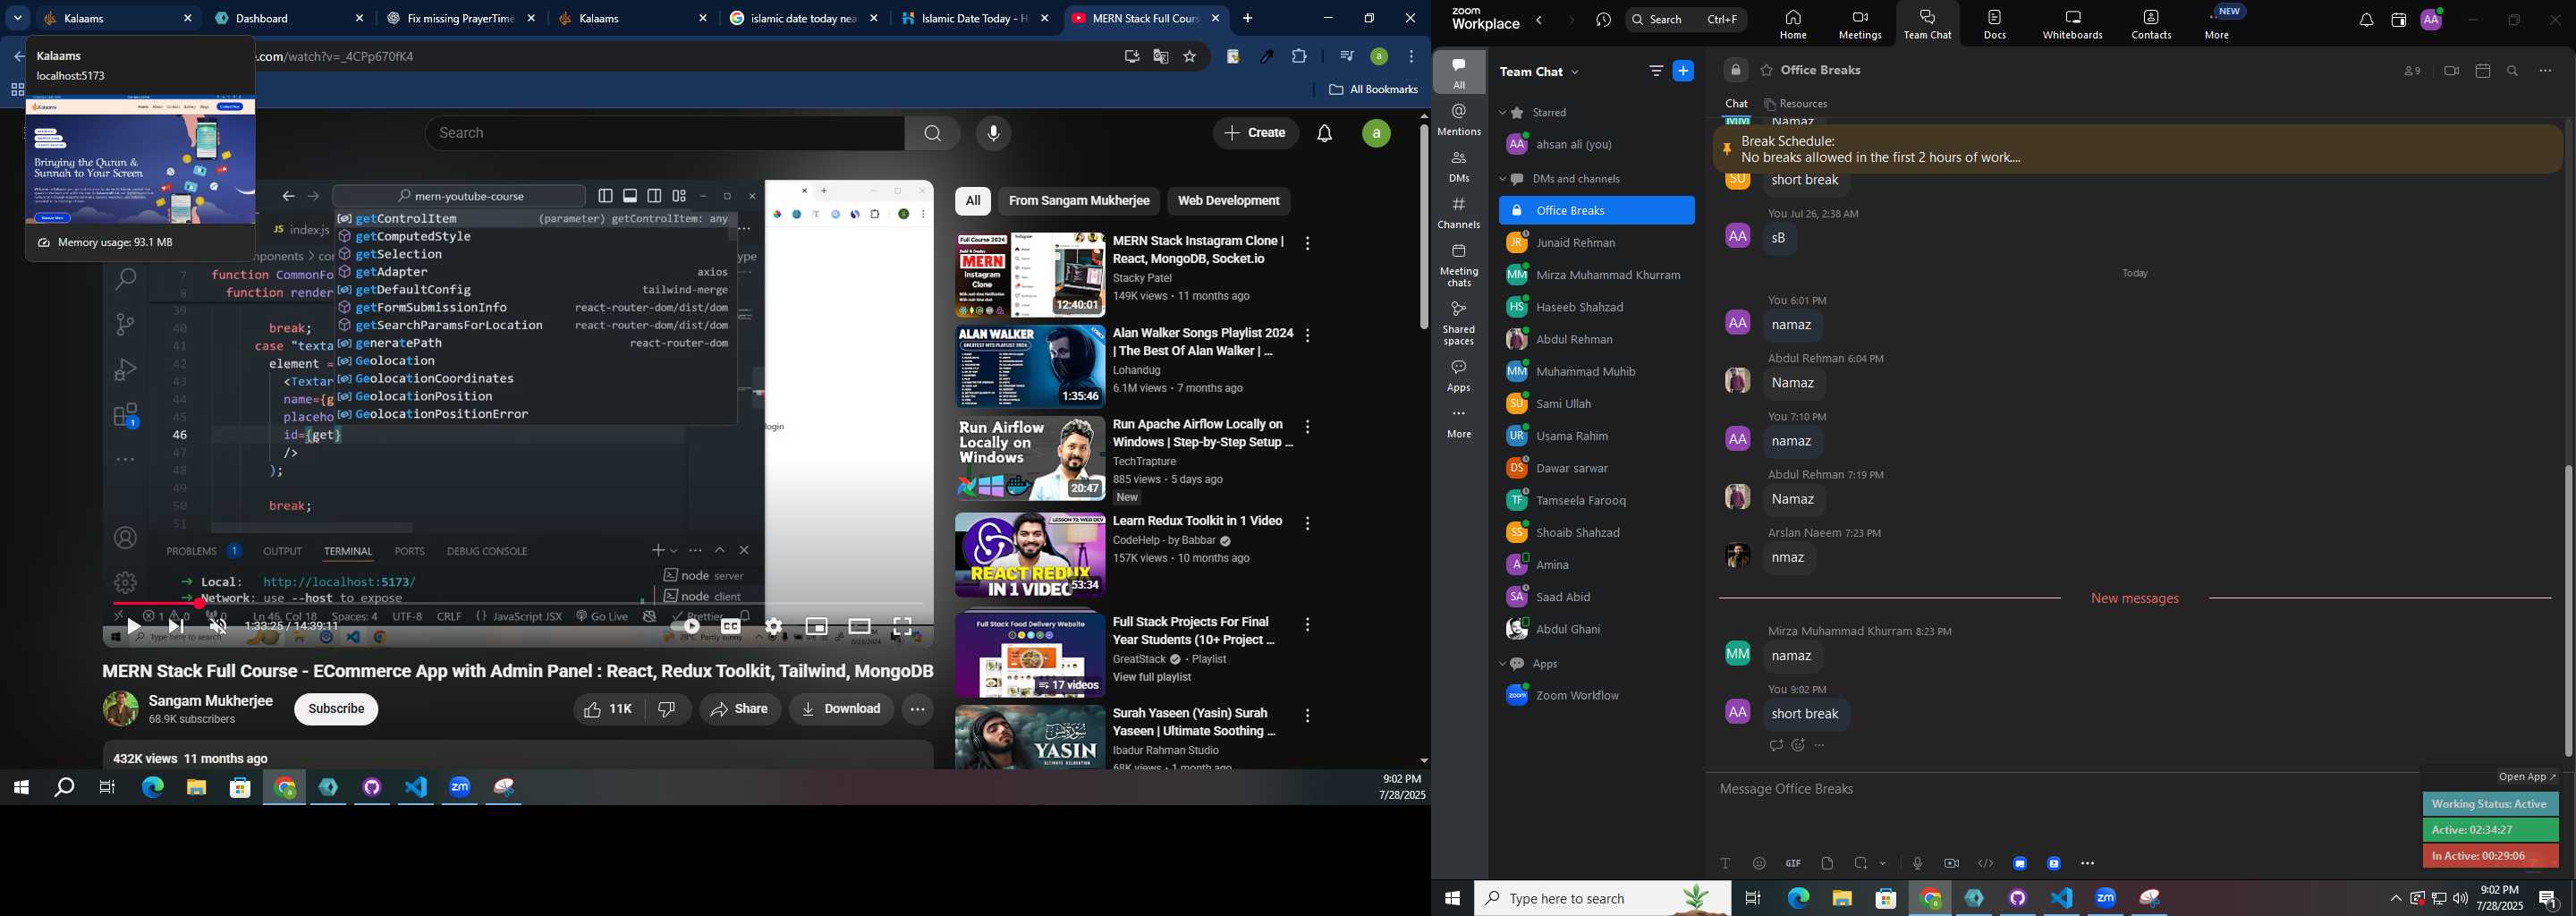Click the new chat plus button

(1683, 71)
